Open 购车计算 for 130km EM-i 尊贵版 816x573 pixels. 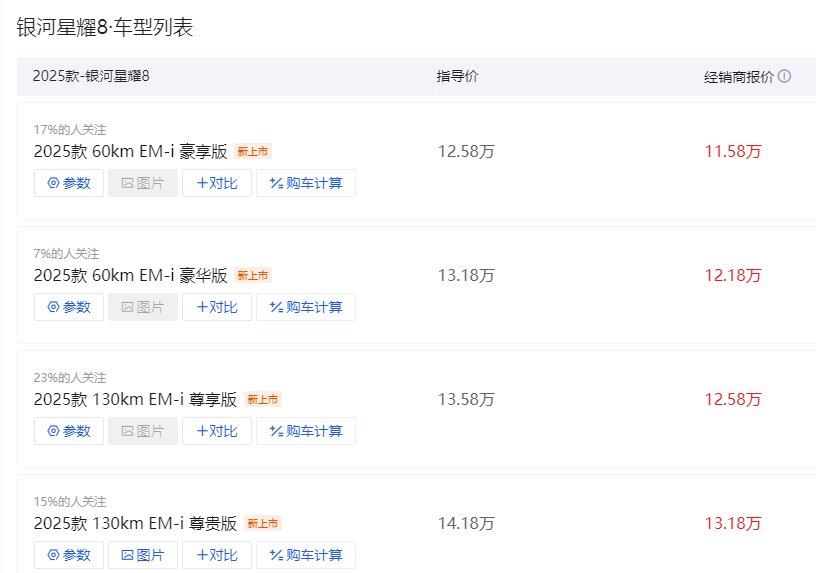click(306, 555)
